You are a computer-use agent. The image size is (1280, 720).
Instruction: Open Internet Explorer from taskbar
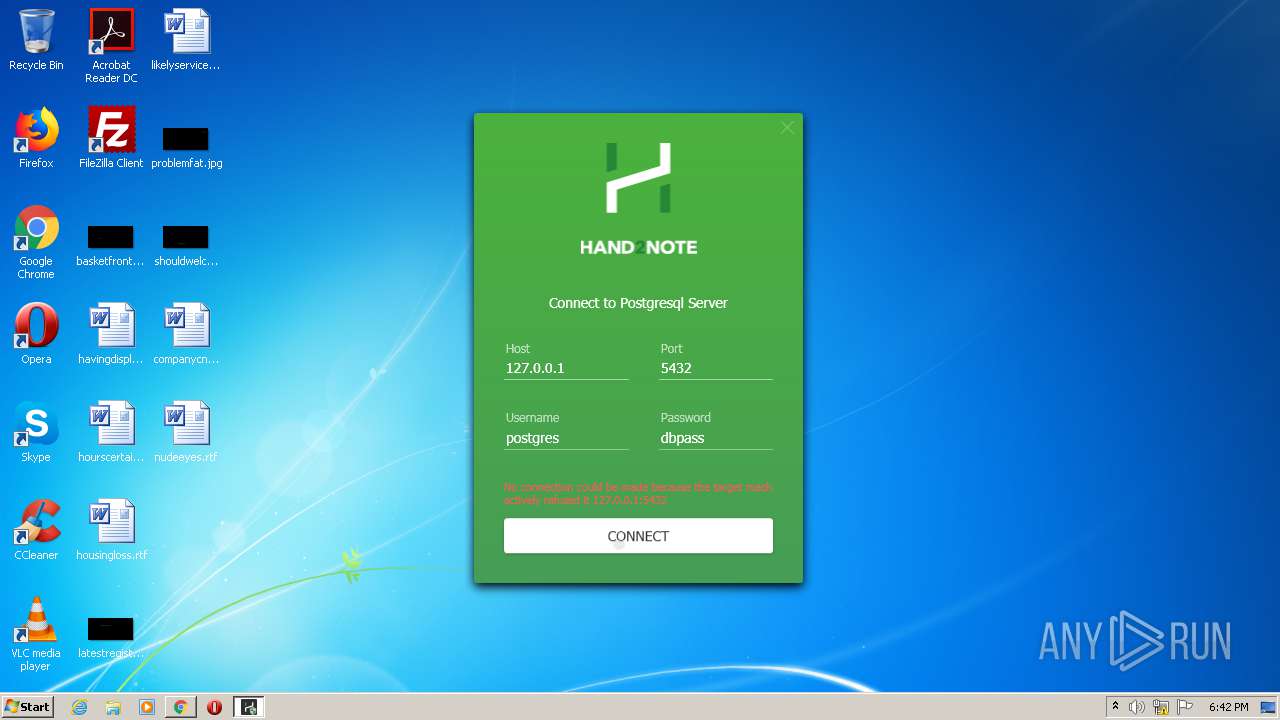pos(80,707)
